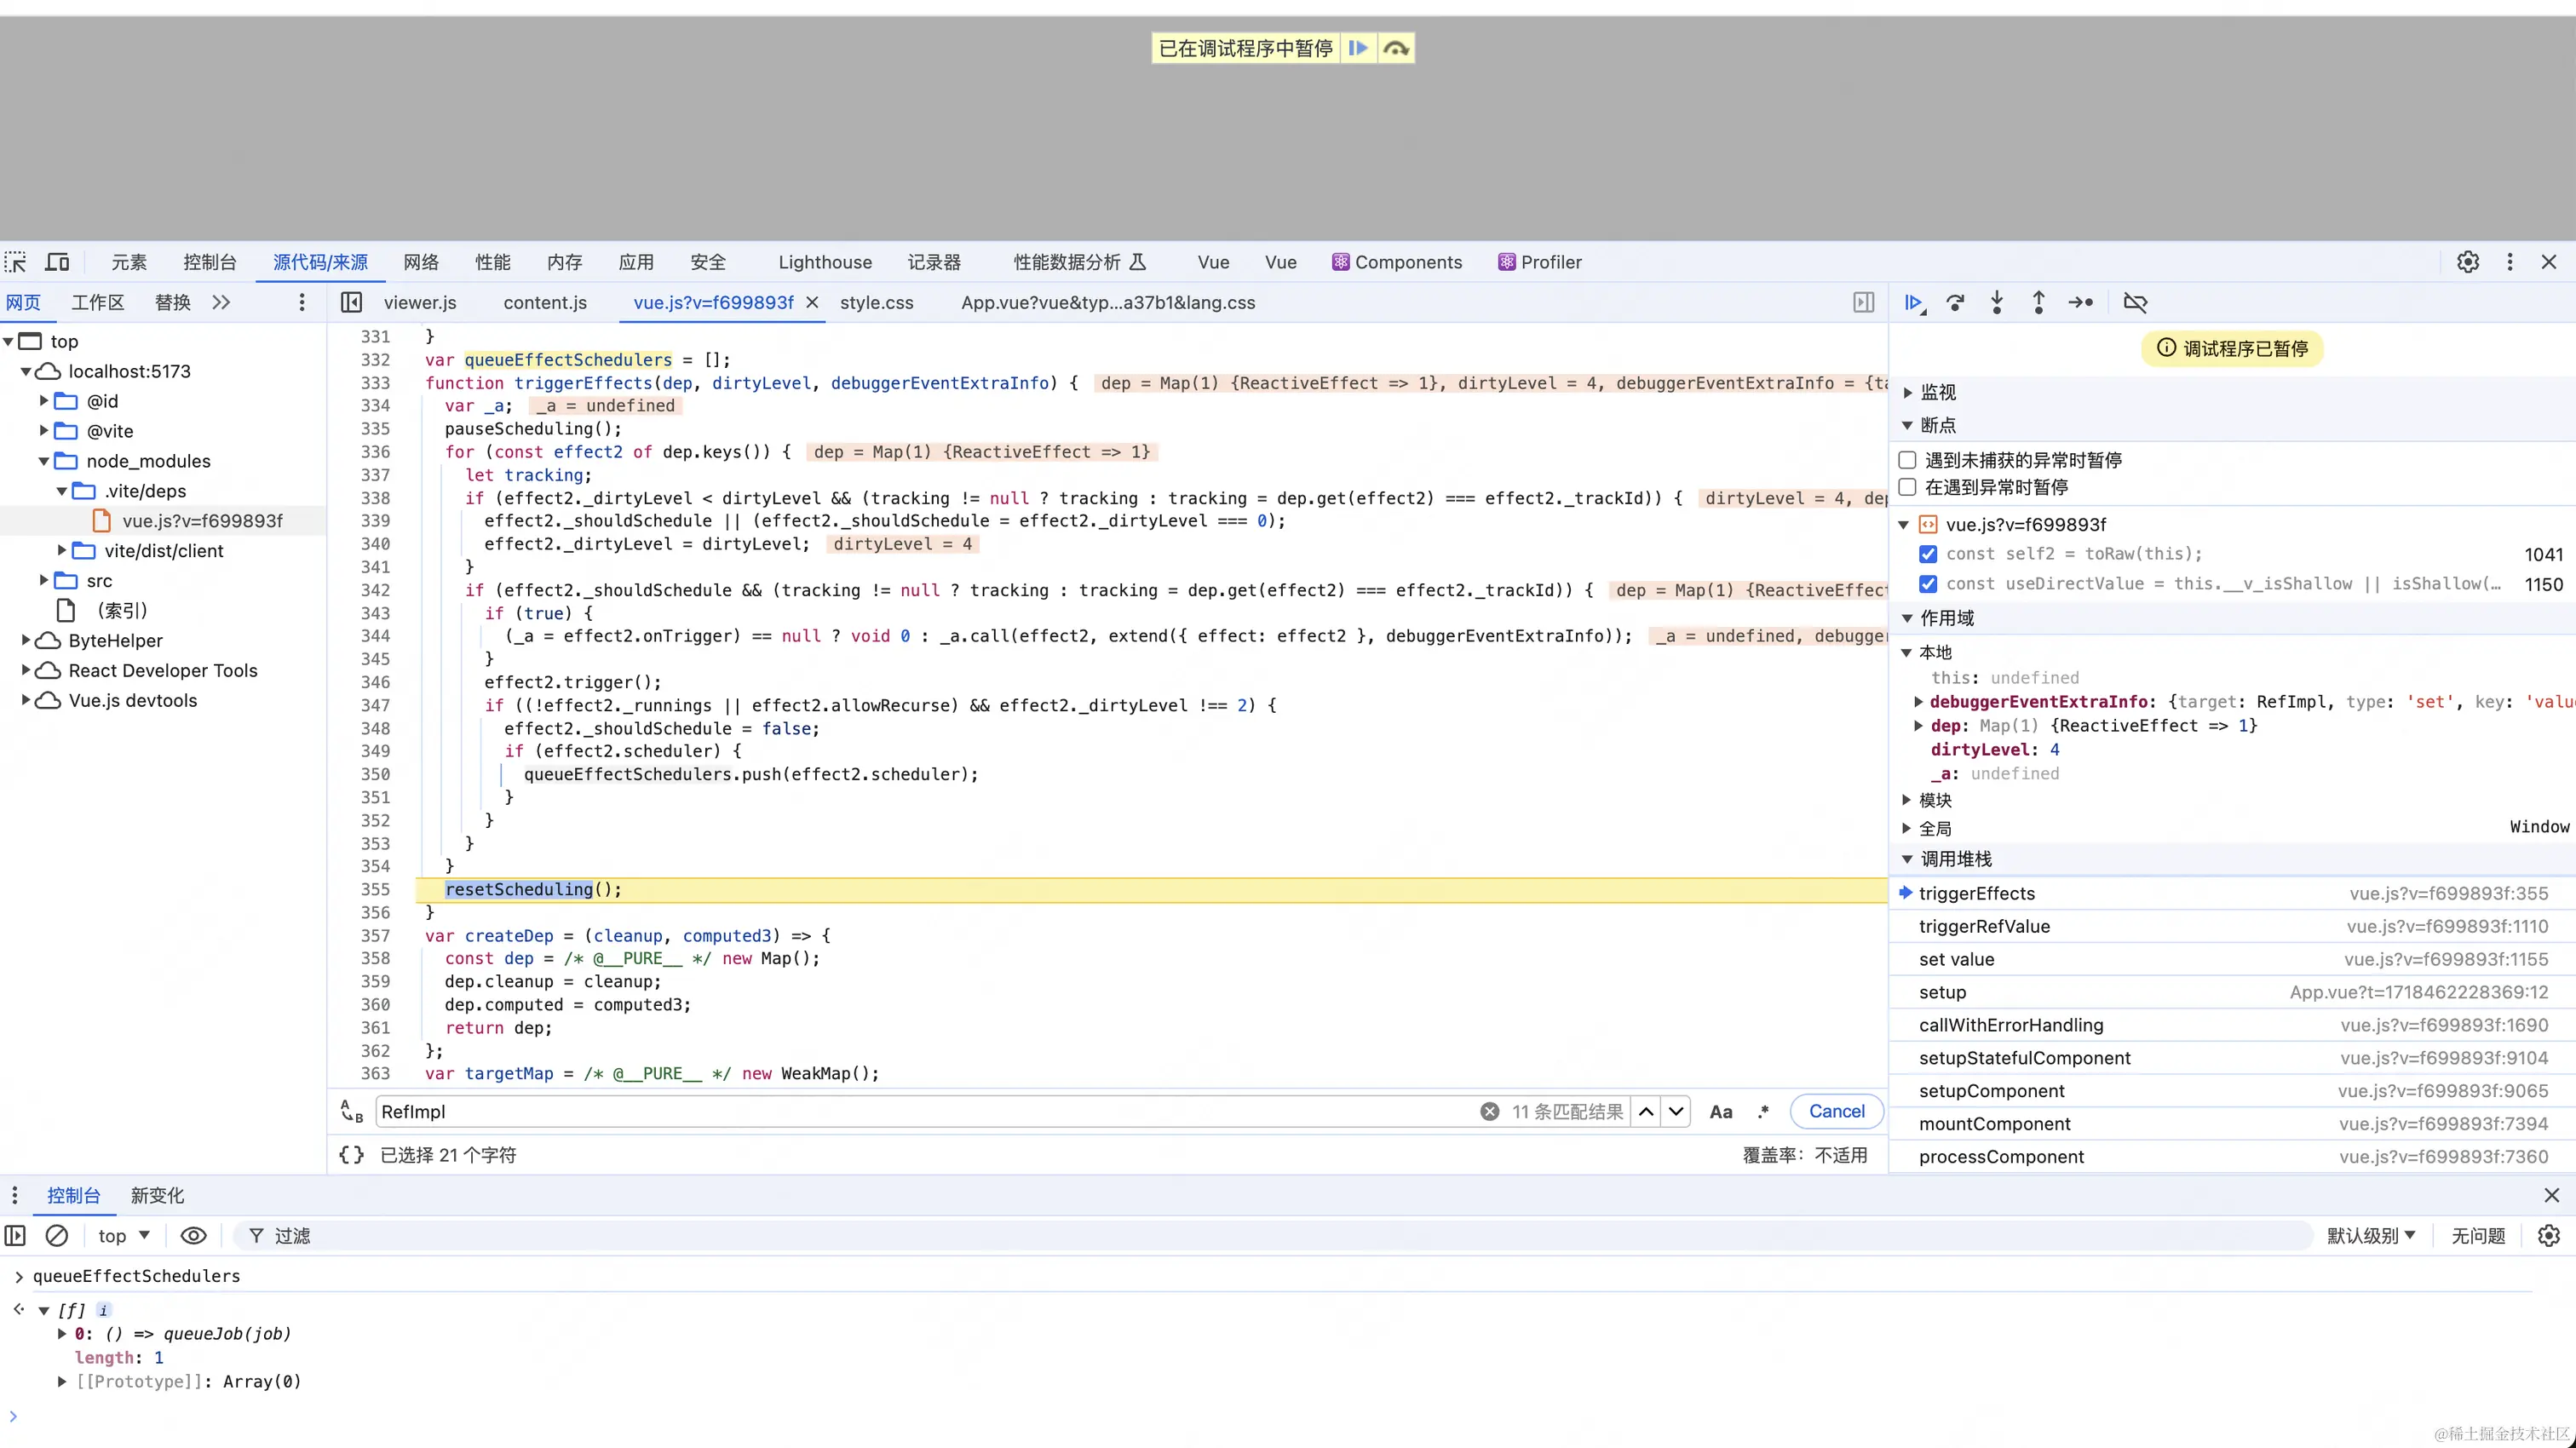The width and height of the screenshot is (2576, 1448).
Task: Uncheck breakpoint at line 1150
Action: point(1929,584)
